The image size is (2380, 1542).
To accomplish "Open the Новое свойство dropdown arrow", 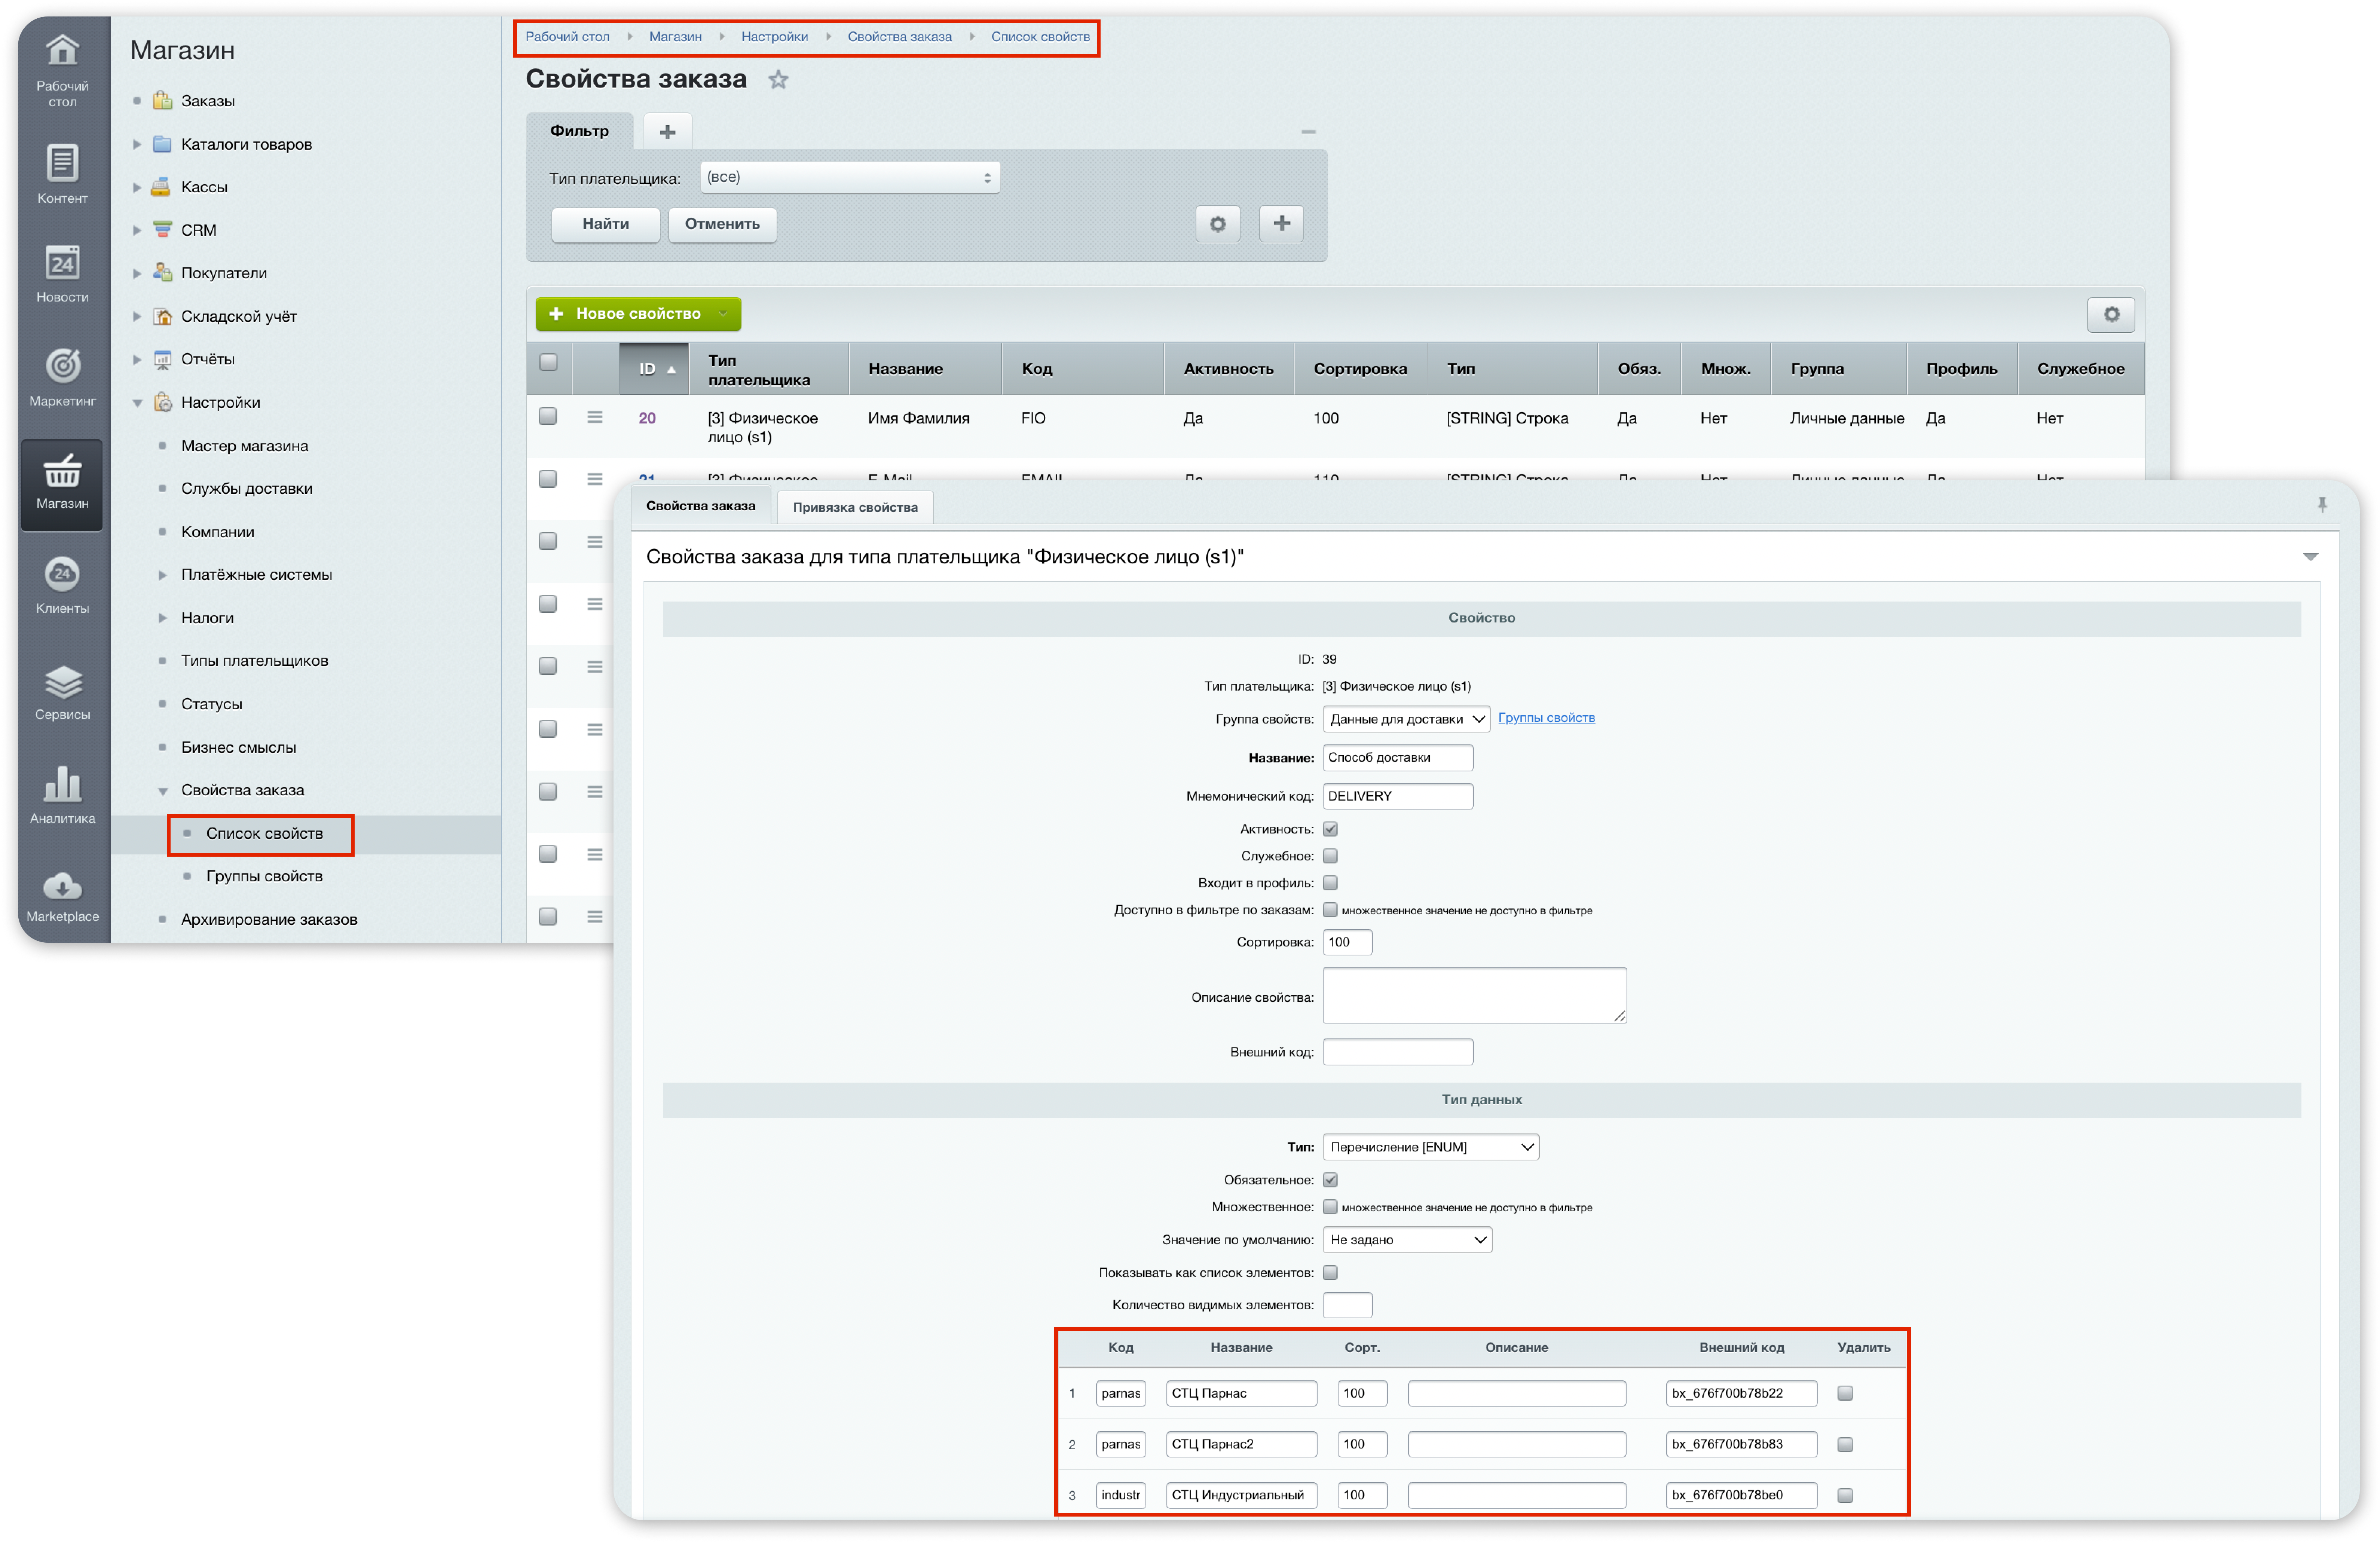I will click(x=724, y=314).
